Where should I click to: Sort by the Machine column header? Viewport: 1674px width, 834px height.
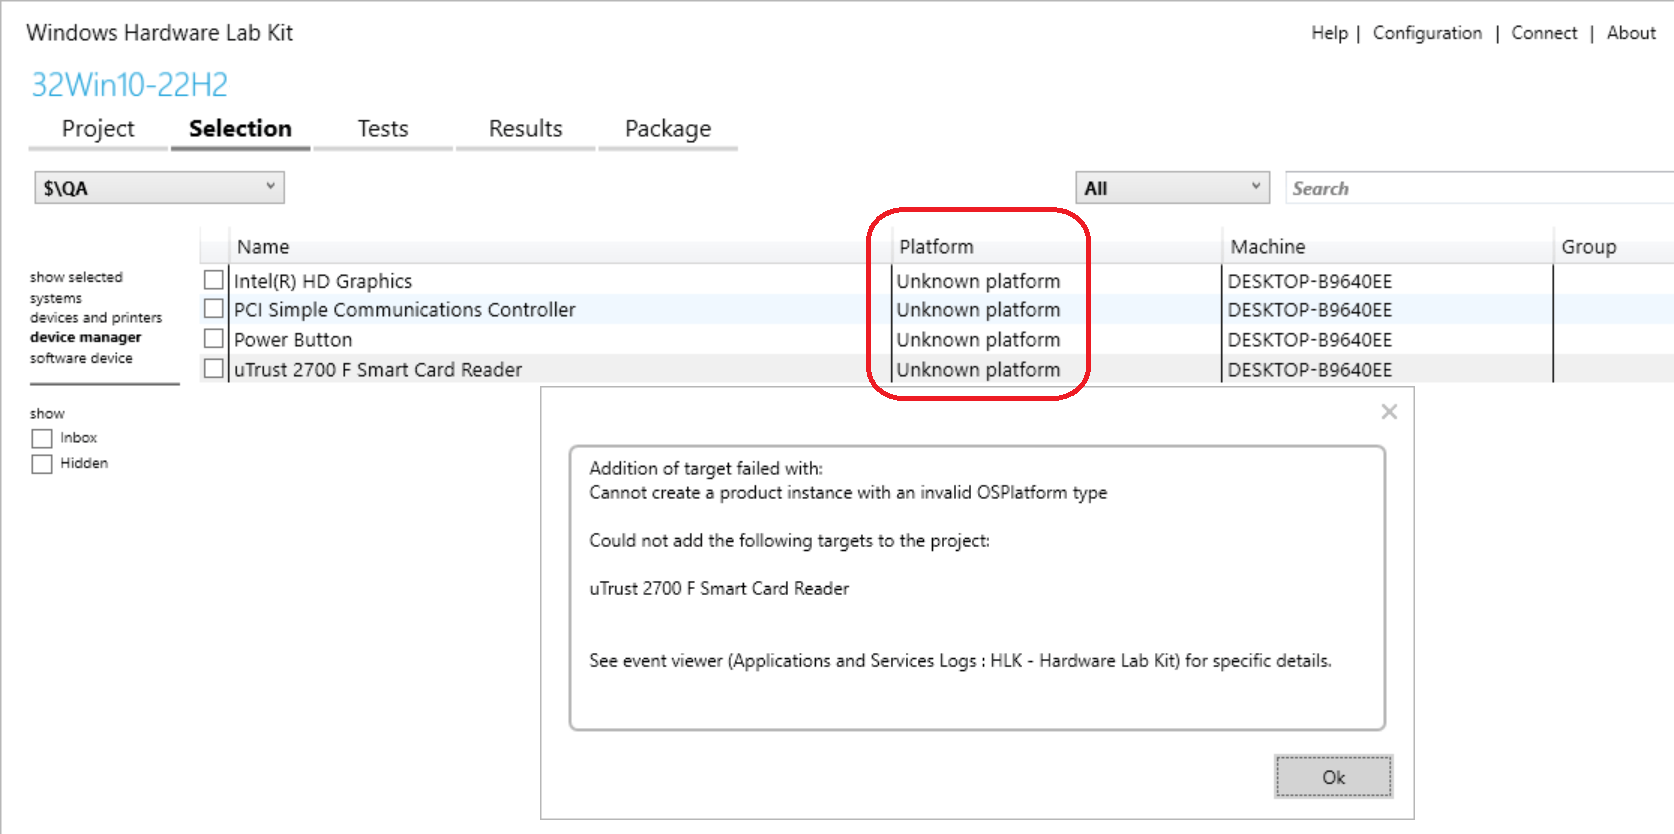click(1387, 246)
